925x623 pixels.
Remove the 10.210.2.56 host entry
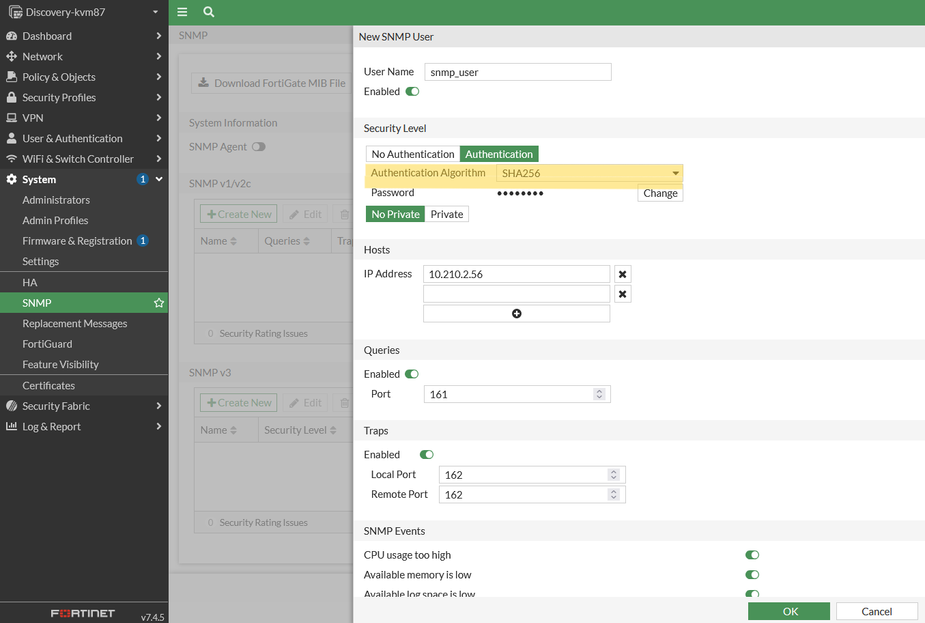[622, 274]
